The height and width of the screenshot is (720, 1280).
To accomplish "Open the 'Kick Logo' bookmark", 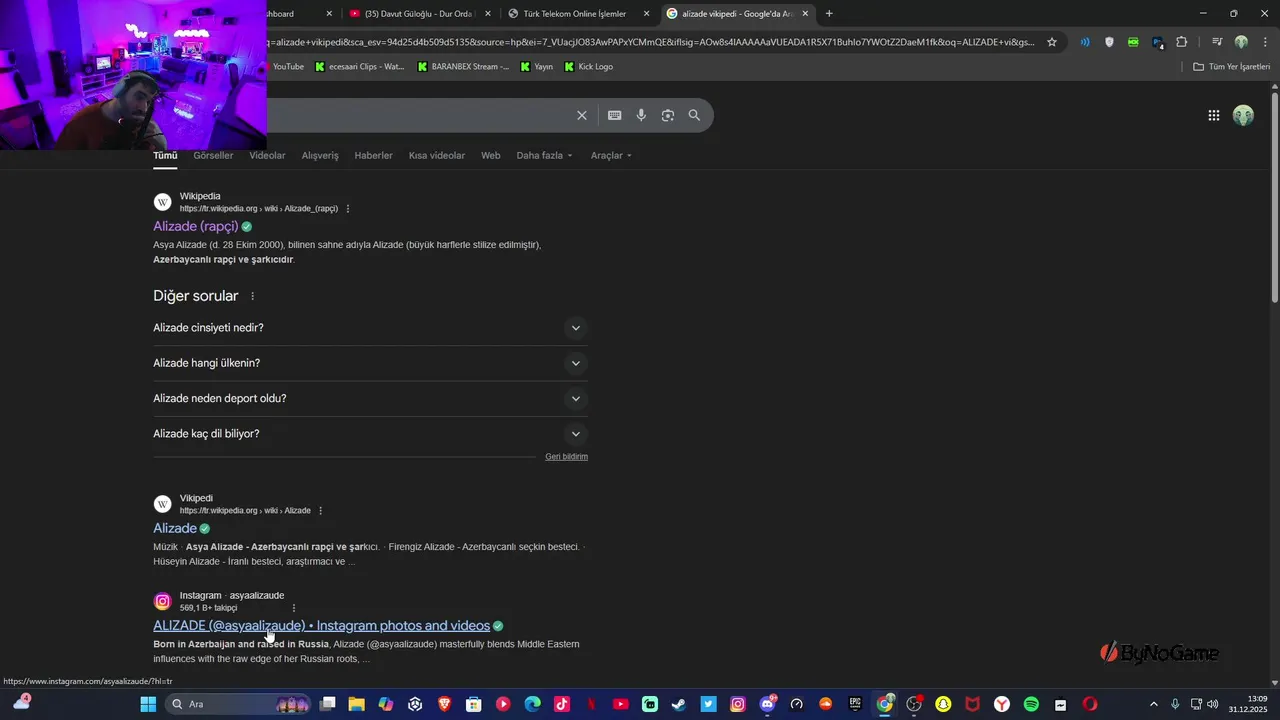I will pyautogui.click(x=588, y=67).
